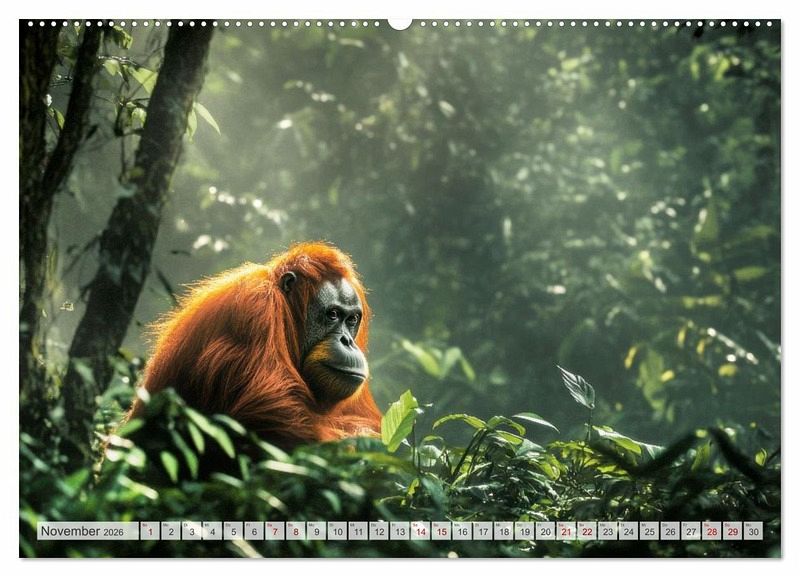This screenshot has height=577, width=800.
Task: Click day 27 in the calendar strip
Action: (691, 531)
